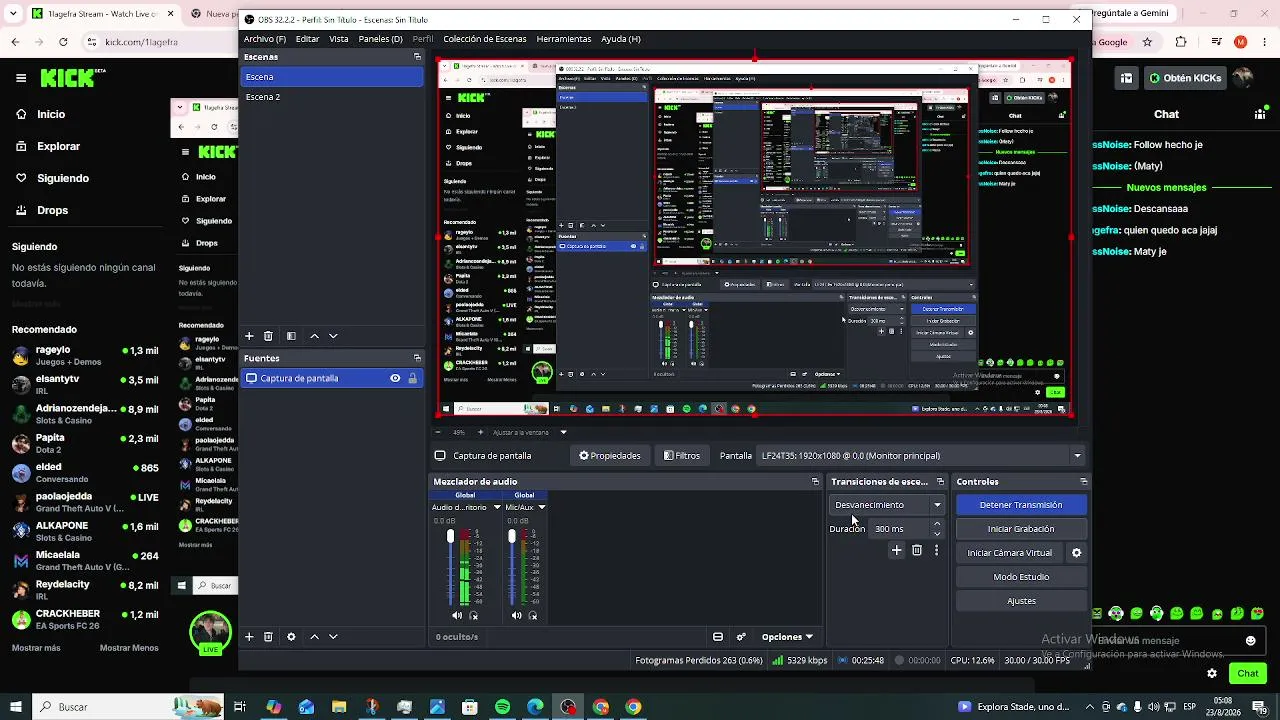The image size is (1280, 720).
Task: Open the Vista menu
Action: (339, 39)
